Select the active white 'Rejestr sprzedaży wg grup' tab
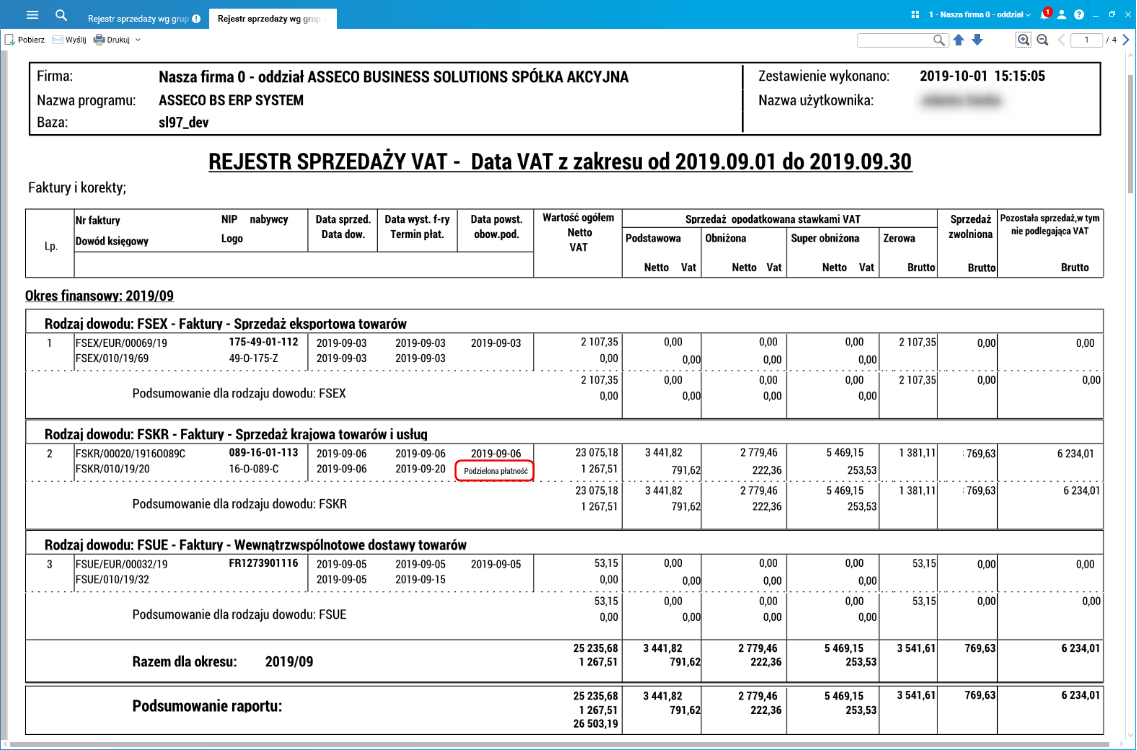This screenshot has width=1137, height=750. (x=272, y=19)
